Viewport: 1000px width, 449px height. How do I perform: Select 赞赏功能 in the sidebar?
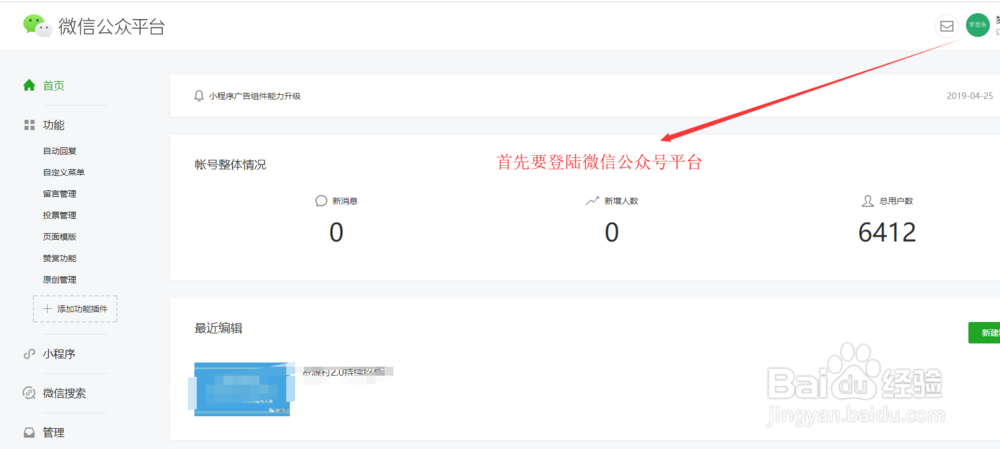click(x=60, y=258)
